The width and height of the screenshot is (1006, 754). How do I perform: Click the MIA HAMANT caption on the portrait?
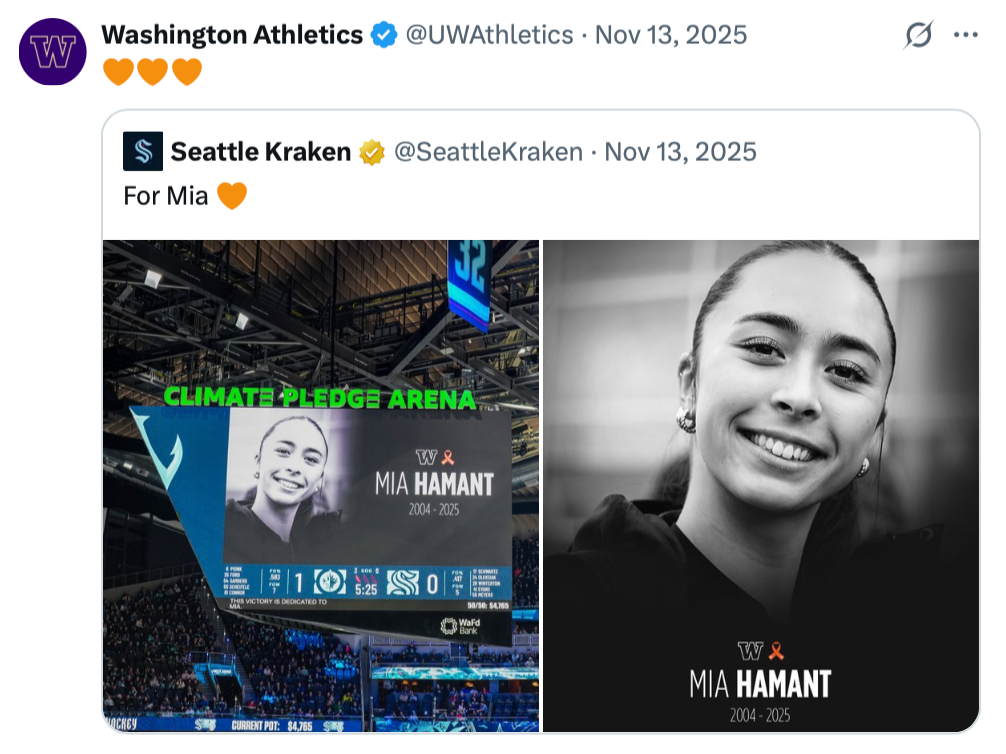[x=760, y=684]
